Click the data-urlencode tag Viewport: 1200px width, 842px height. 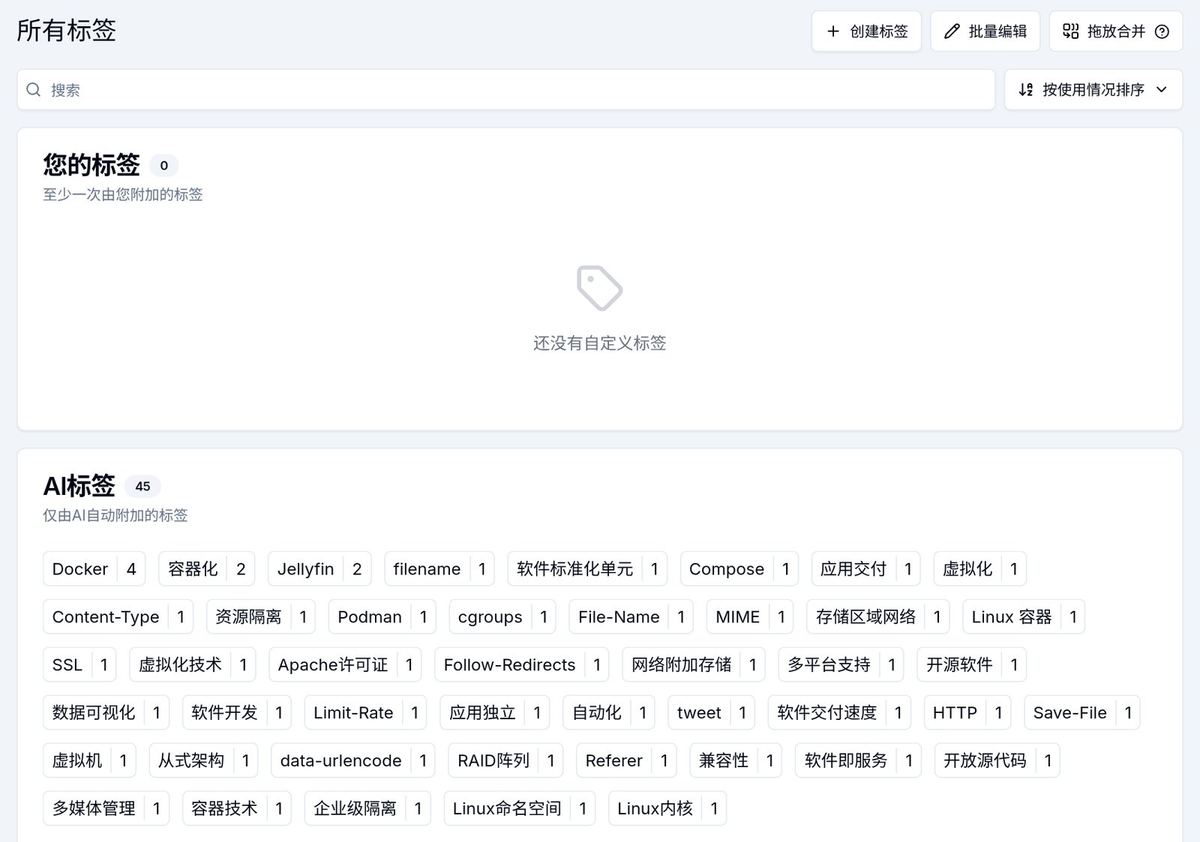click(354, 761)
